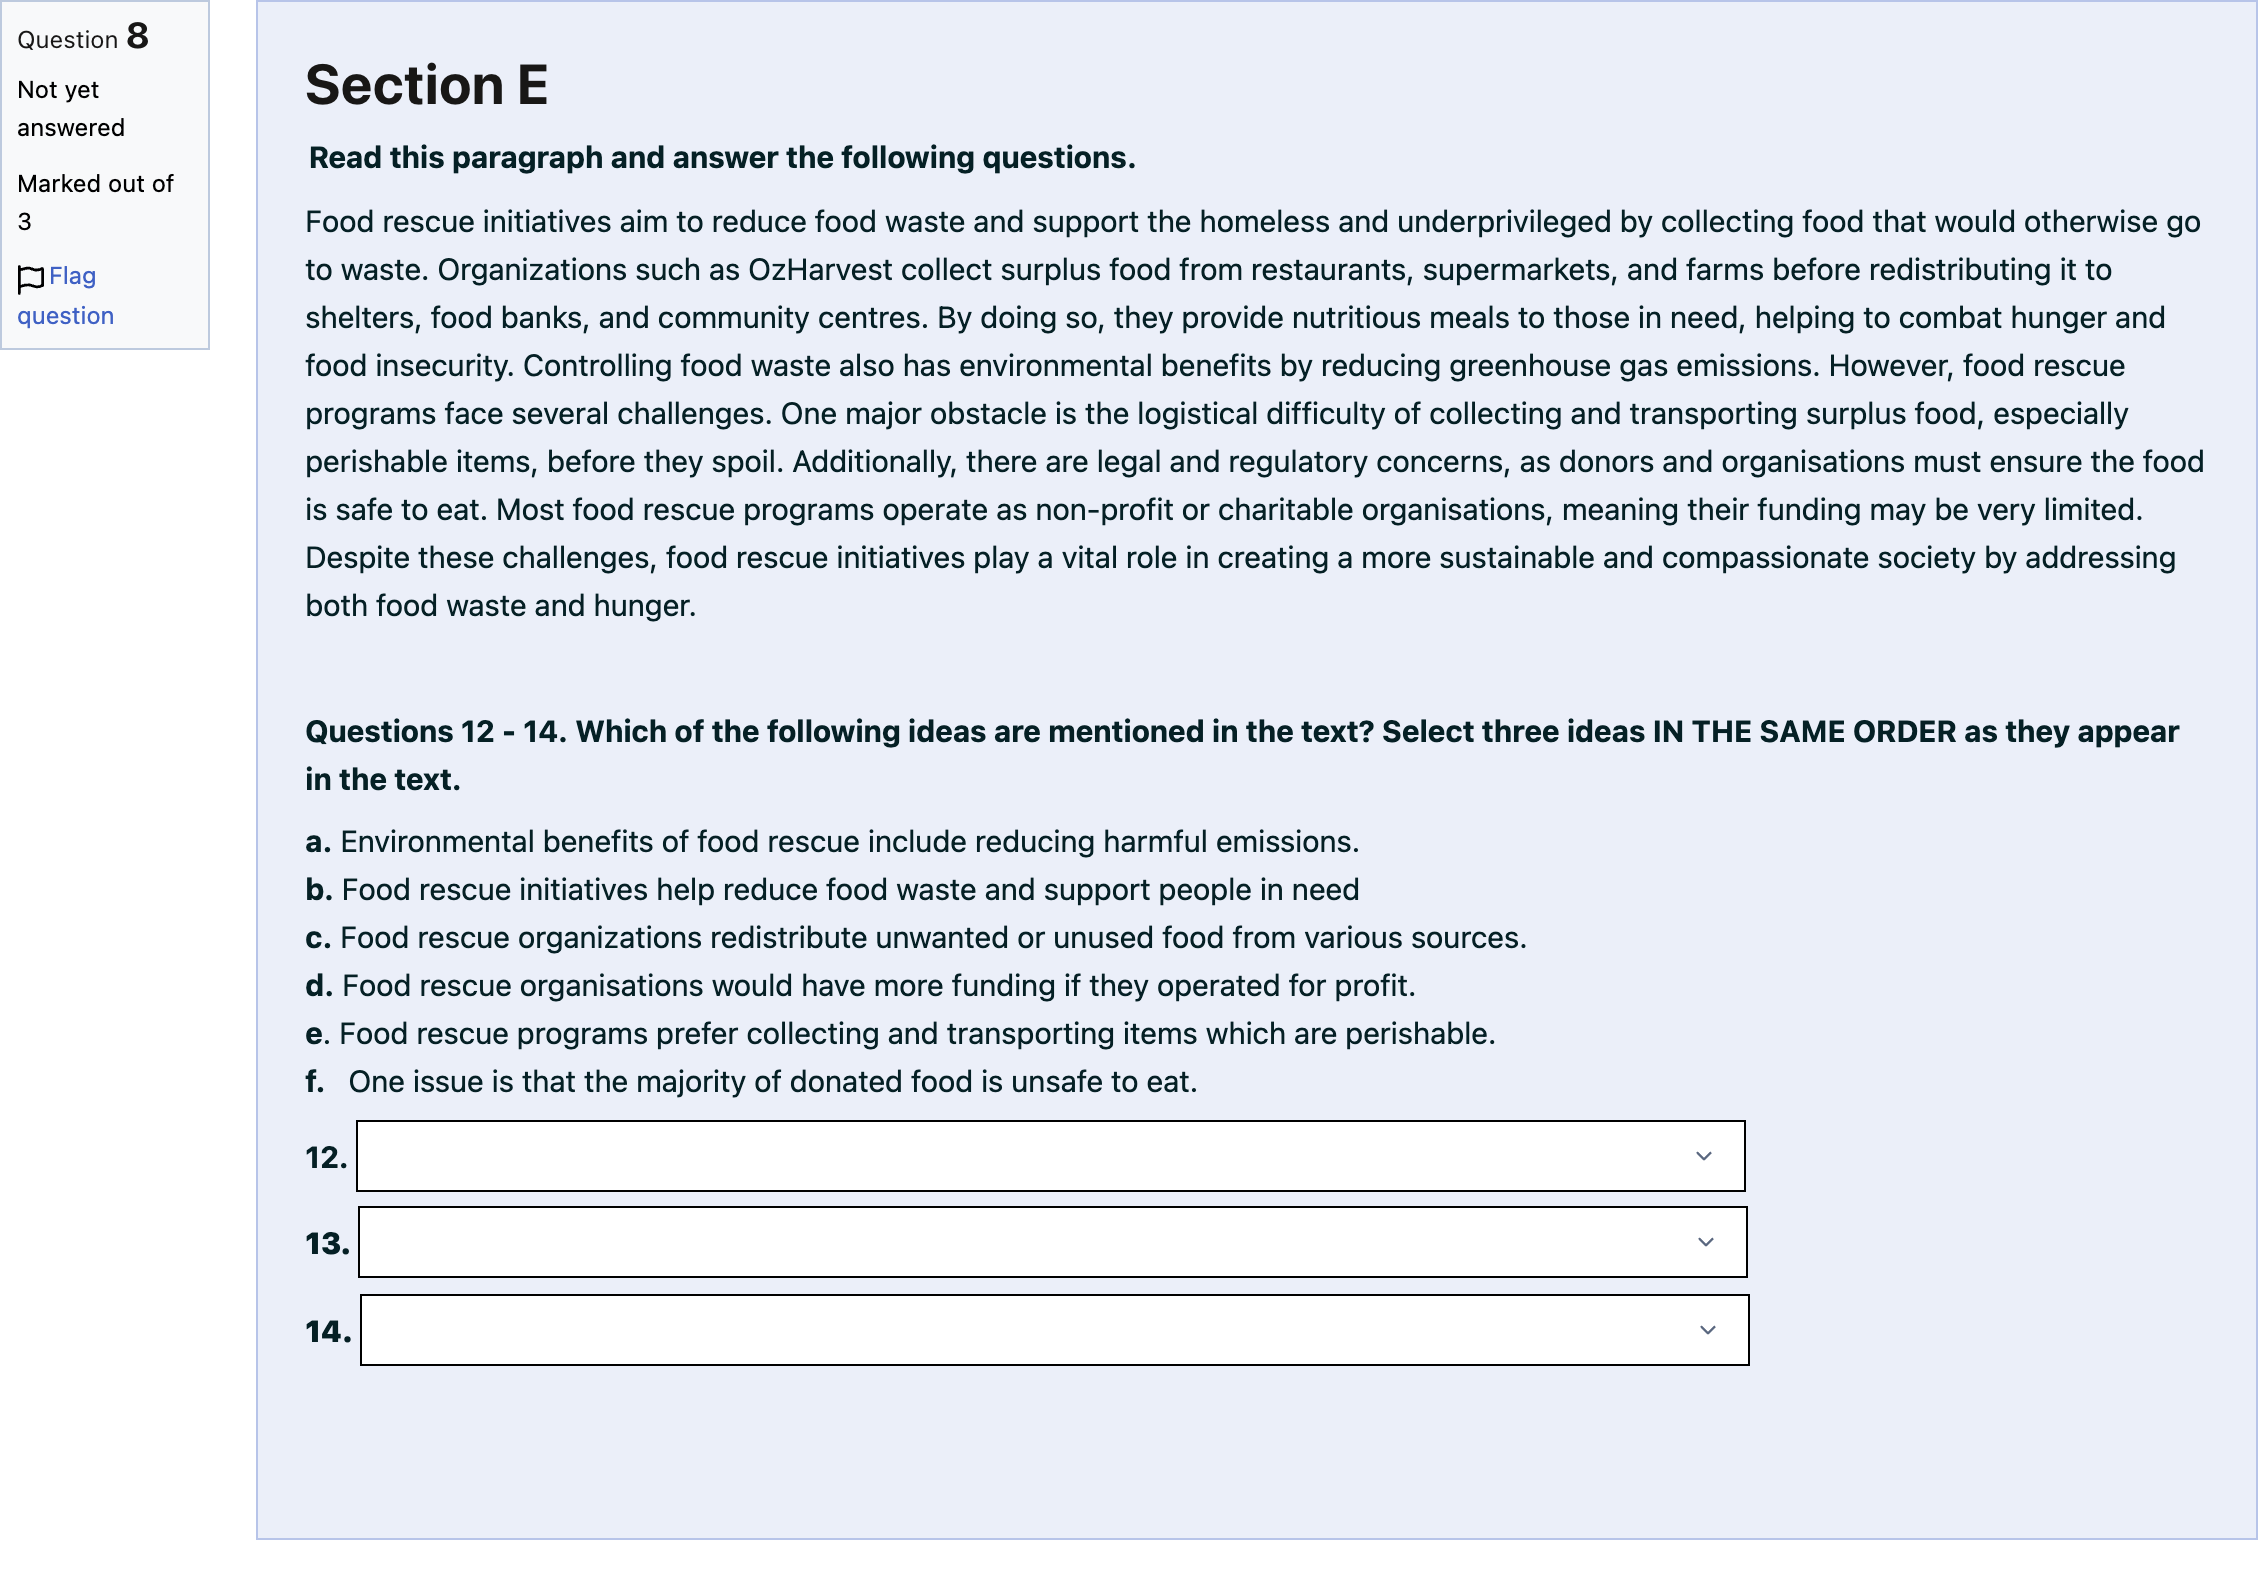Viewport: 2258px width, 1572px height.
Task: Click the chevron arrow in question 12's box
Action: [1704, 1156]
